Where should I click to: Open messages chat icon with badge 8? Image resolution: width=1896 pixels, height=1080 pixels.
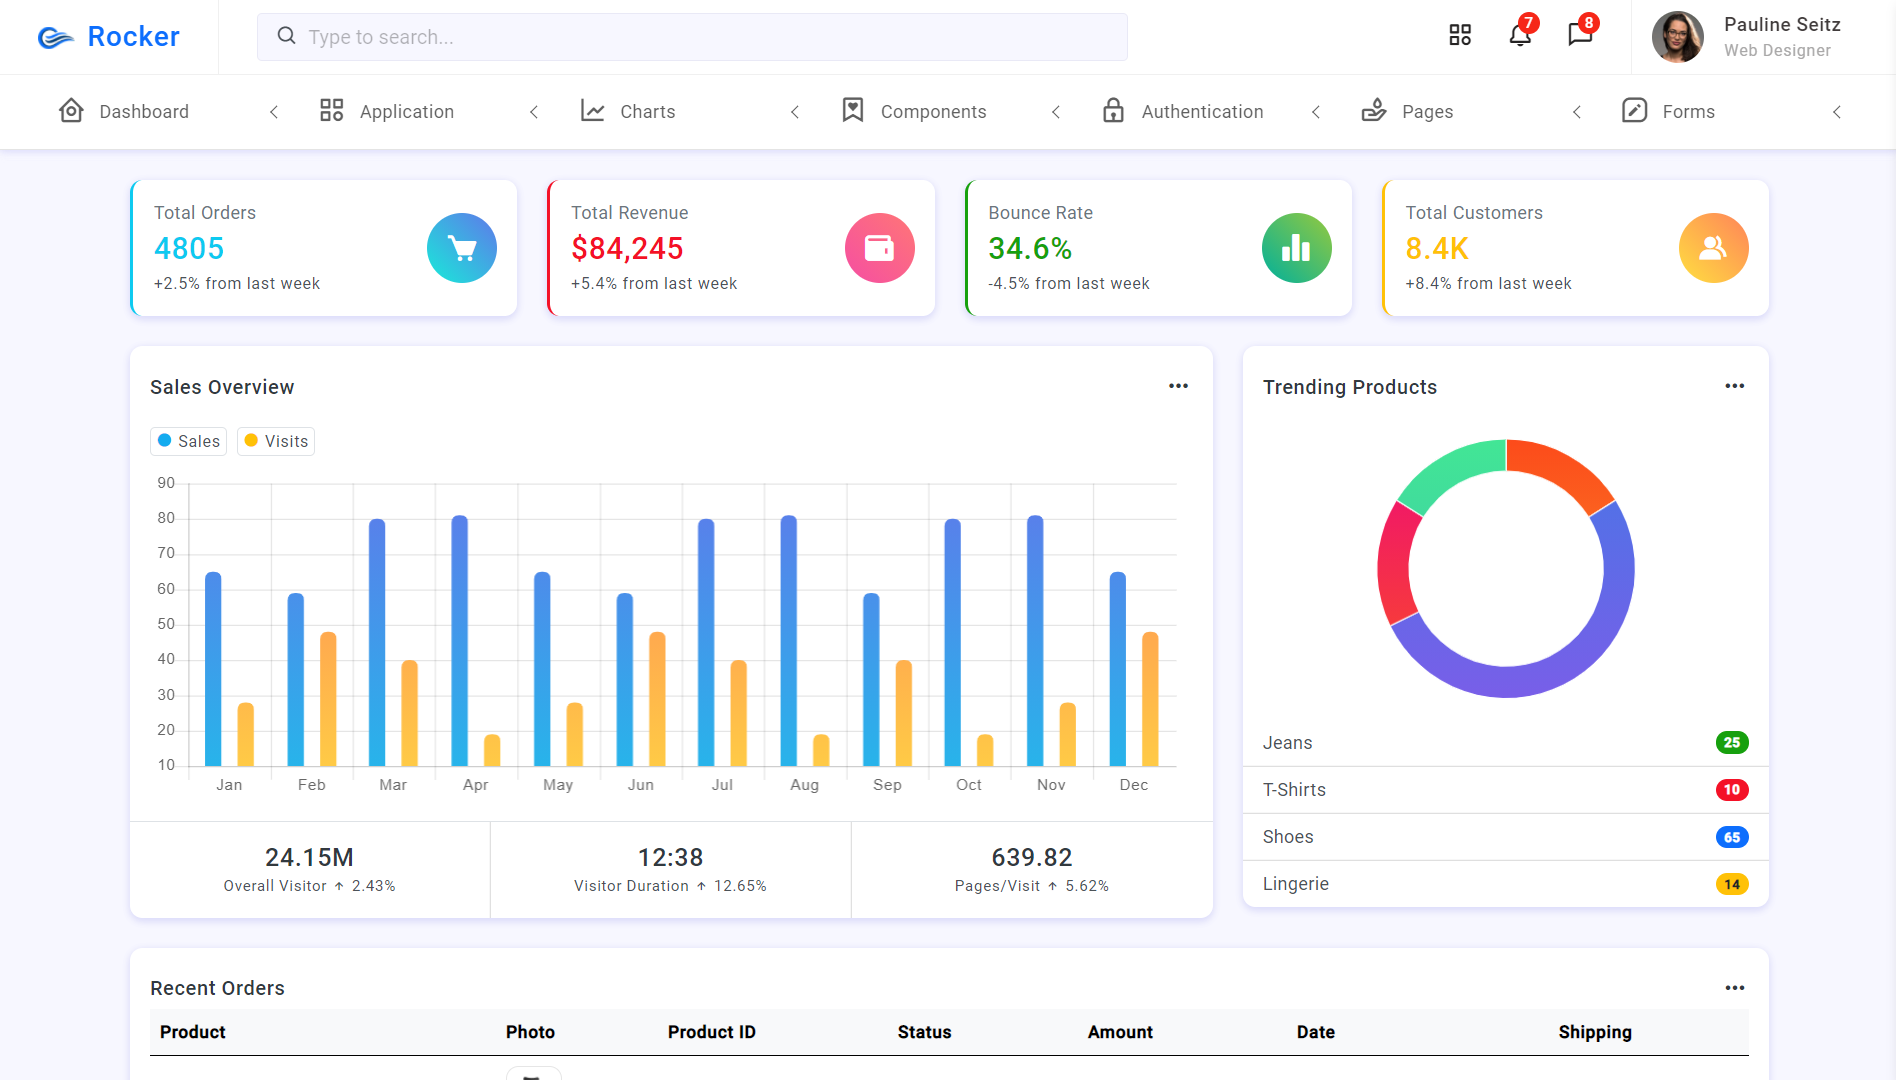click(x=1581, y=34)
